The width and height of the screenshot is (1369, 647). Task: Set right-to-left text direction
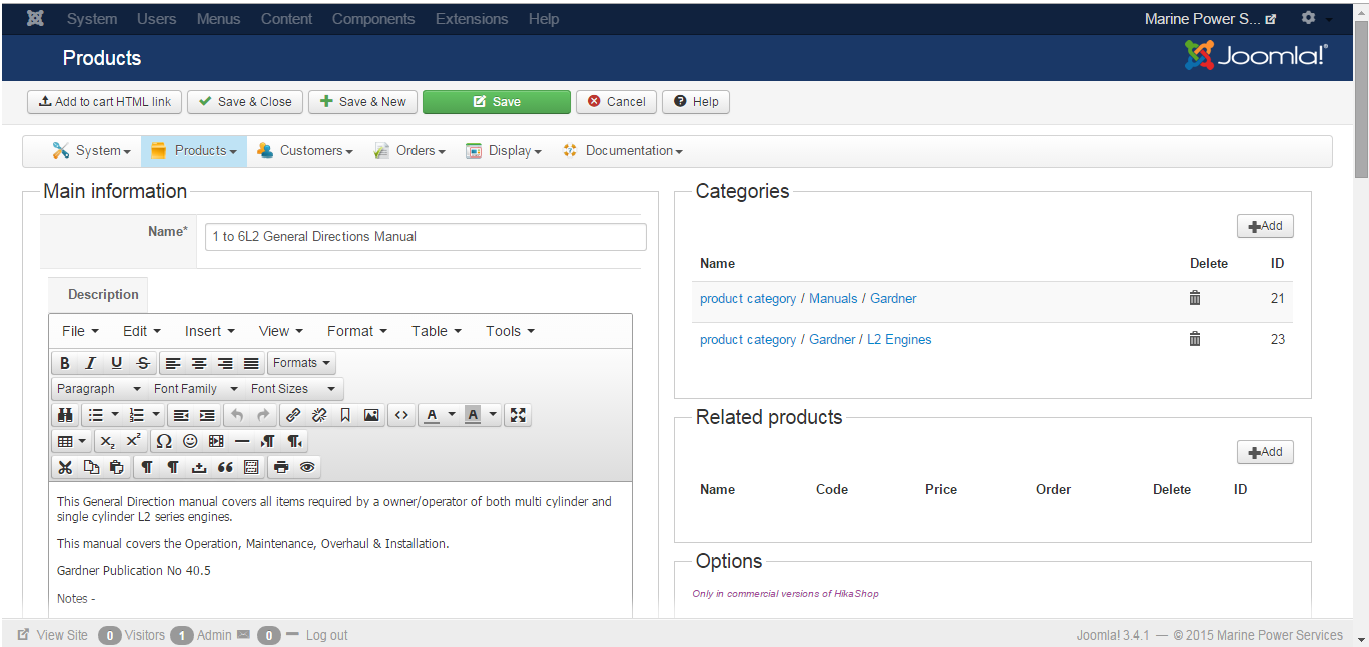pyautogui.click(x=294, y=441)
